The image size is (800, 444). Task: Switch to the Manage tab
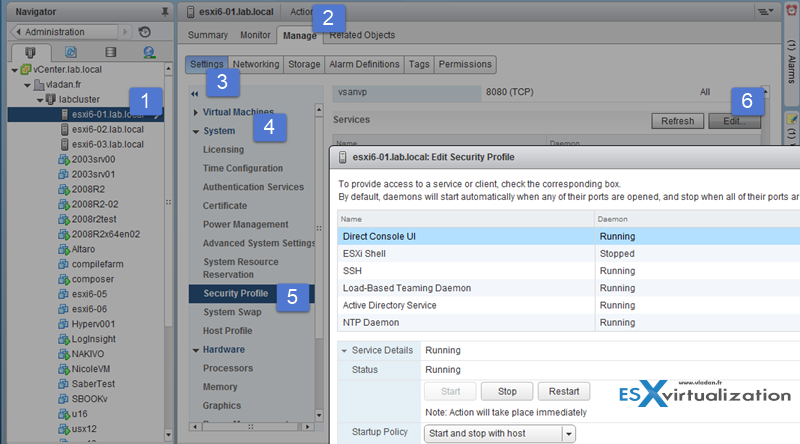coord(299,35)
